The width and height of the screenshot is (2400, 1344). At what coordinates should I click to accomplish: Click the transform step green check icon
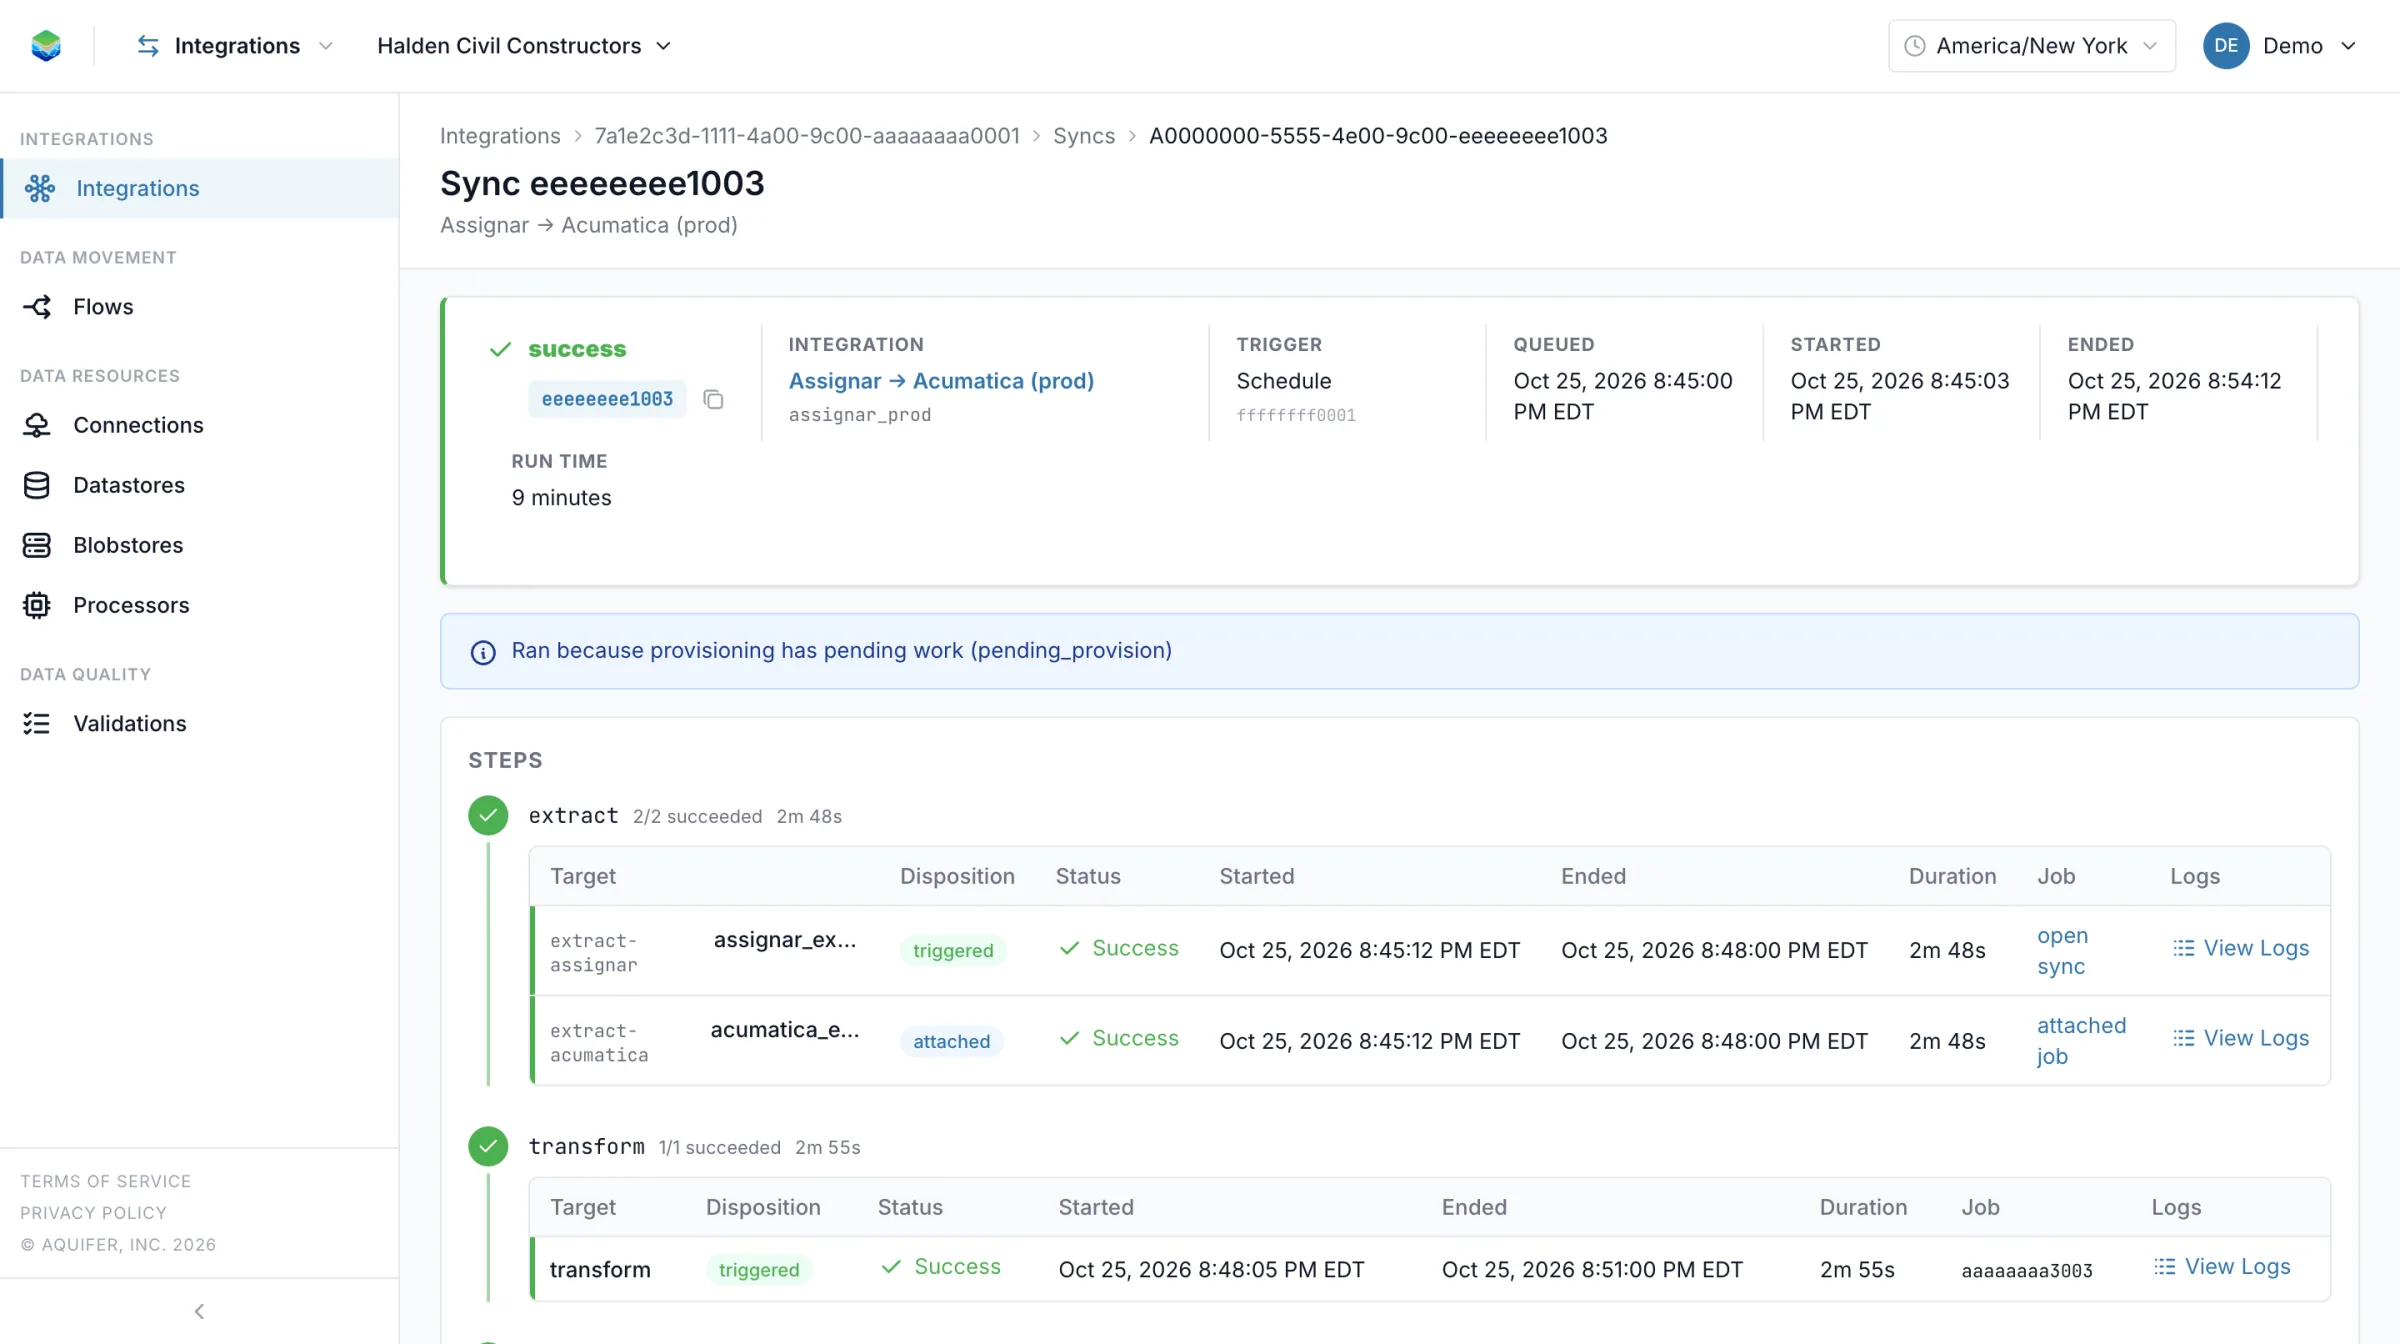click(x=488, y=1146)
